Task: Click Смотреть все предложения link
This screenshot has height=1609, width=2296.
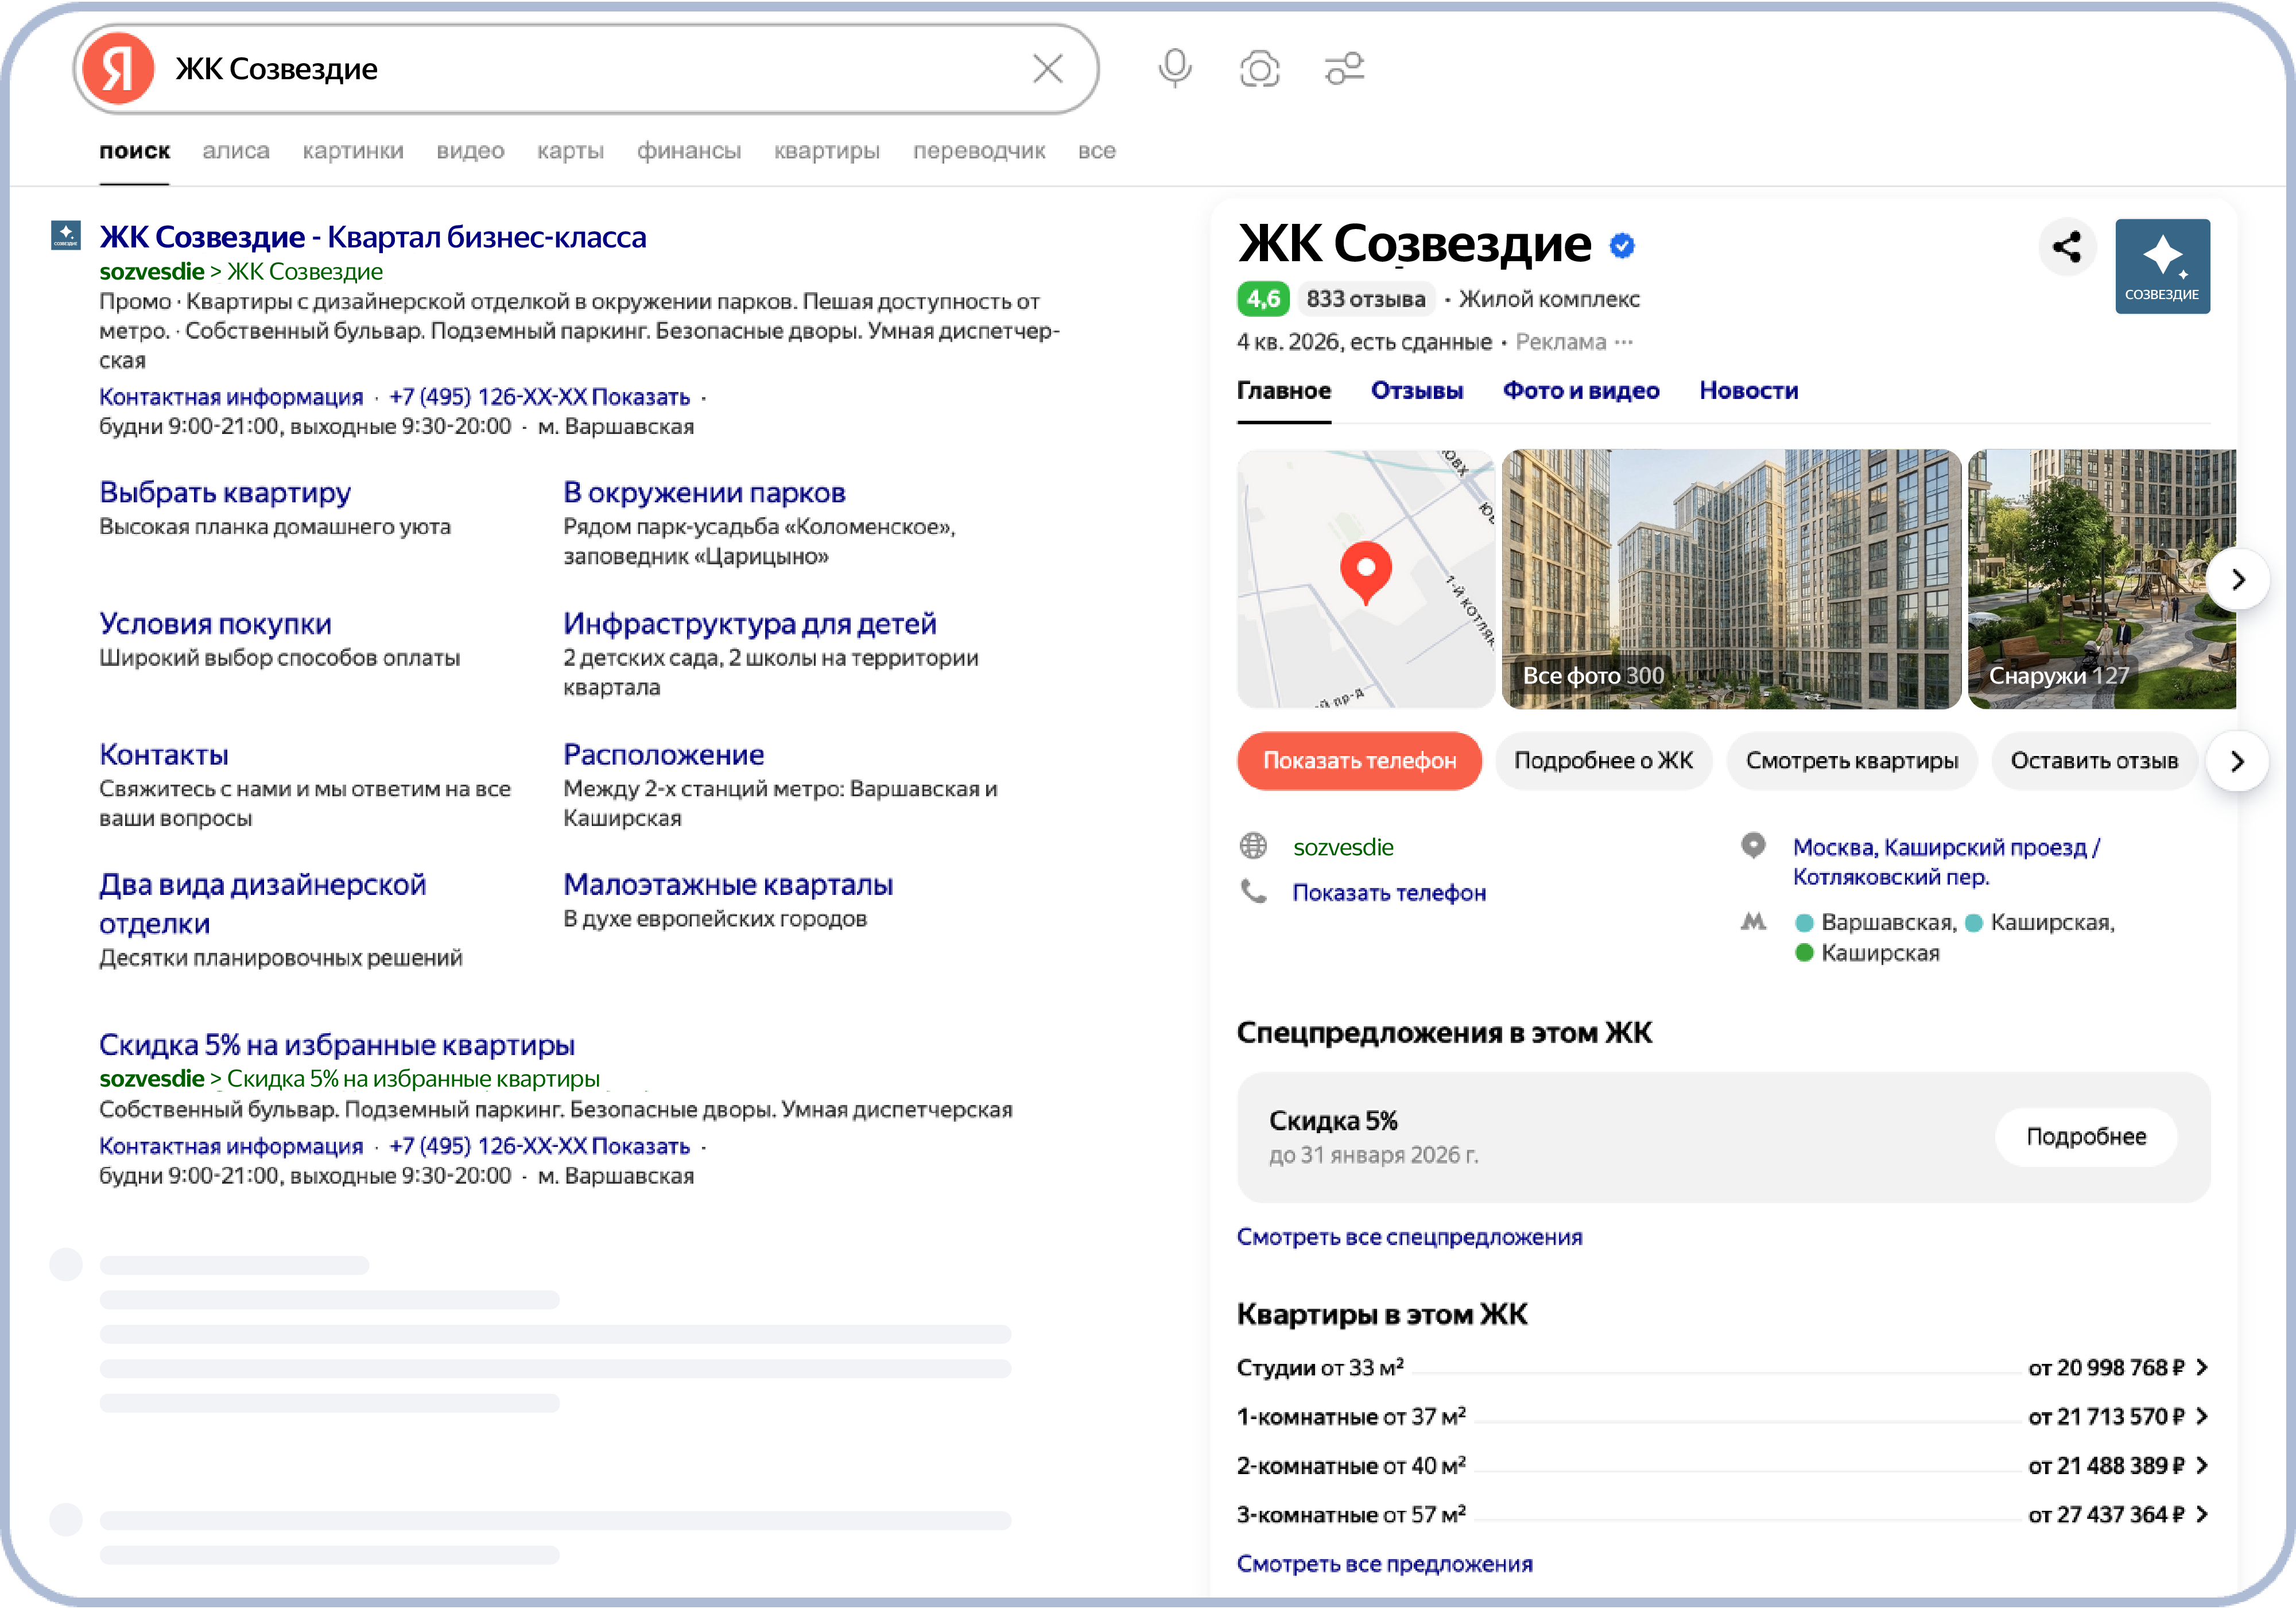Action: pos(1385,1564)
